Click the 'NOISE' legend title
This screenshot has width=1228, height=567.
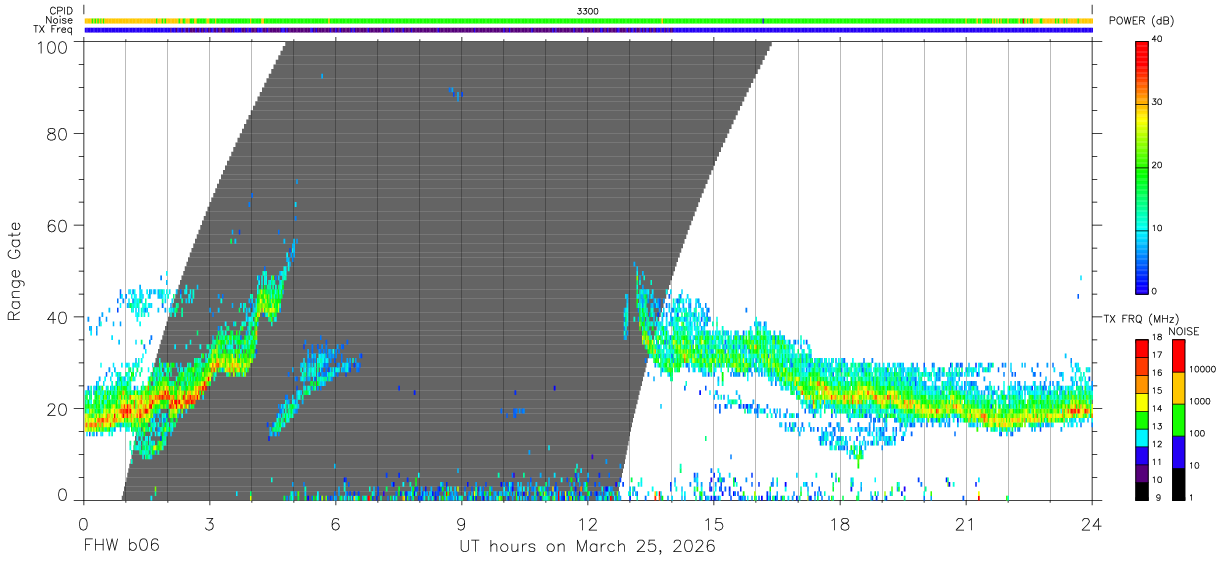pyautogui.click(x=1183, y=331)
